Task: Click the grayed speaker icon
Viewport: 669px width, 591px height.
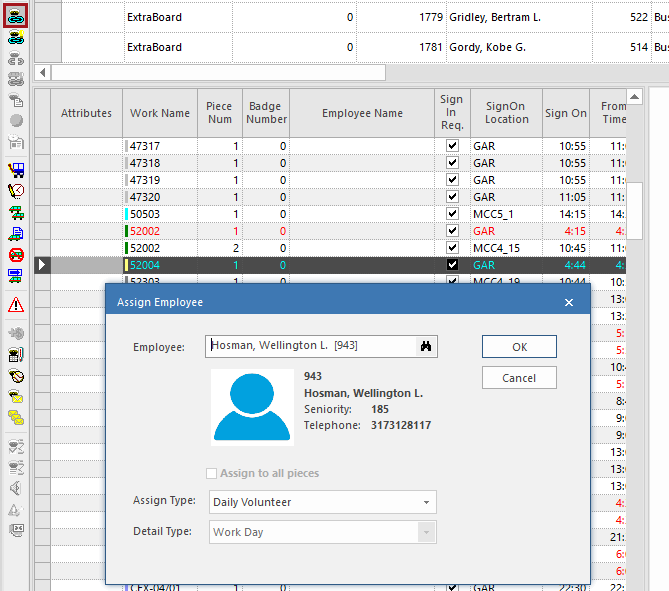Action: coord(16,488)
